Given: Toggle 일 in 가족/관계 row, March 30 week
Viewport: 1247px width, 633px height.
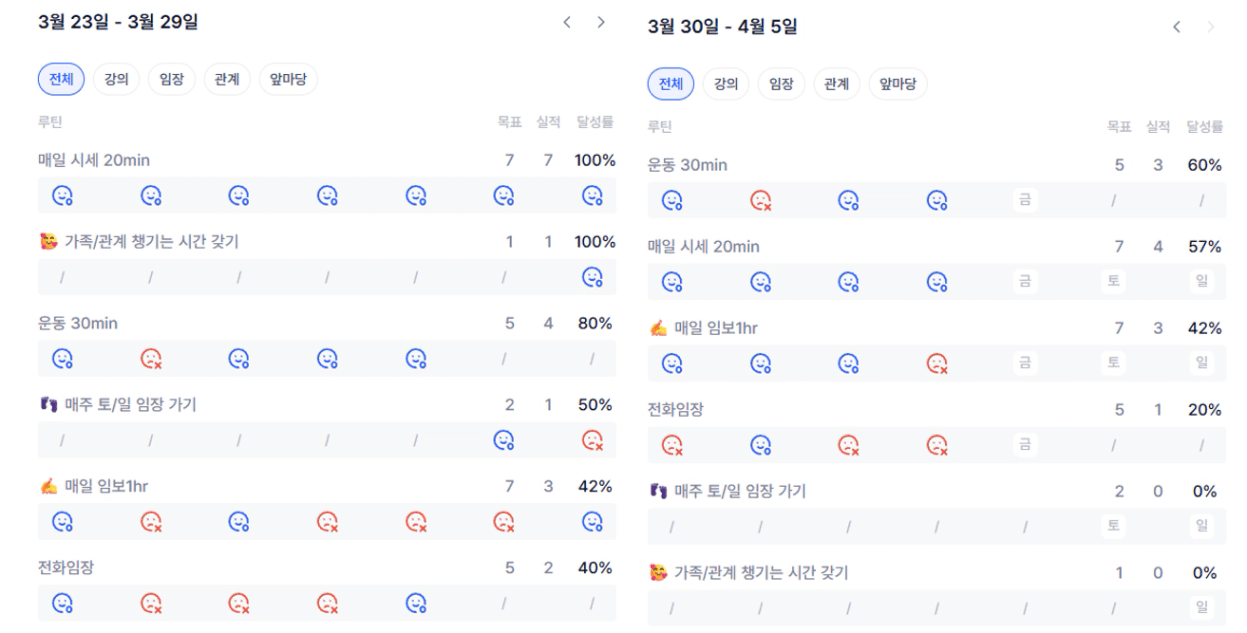Looking at the screenshot, I should coord(1202,607).
